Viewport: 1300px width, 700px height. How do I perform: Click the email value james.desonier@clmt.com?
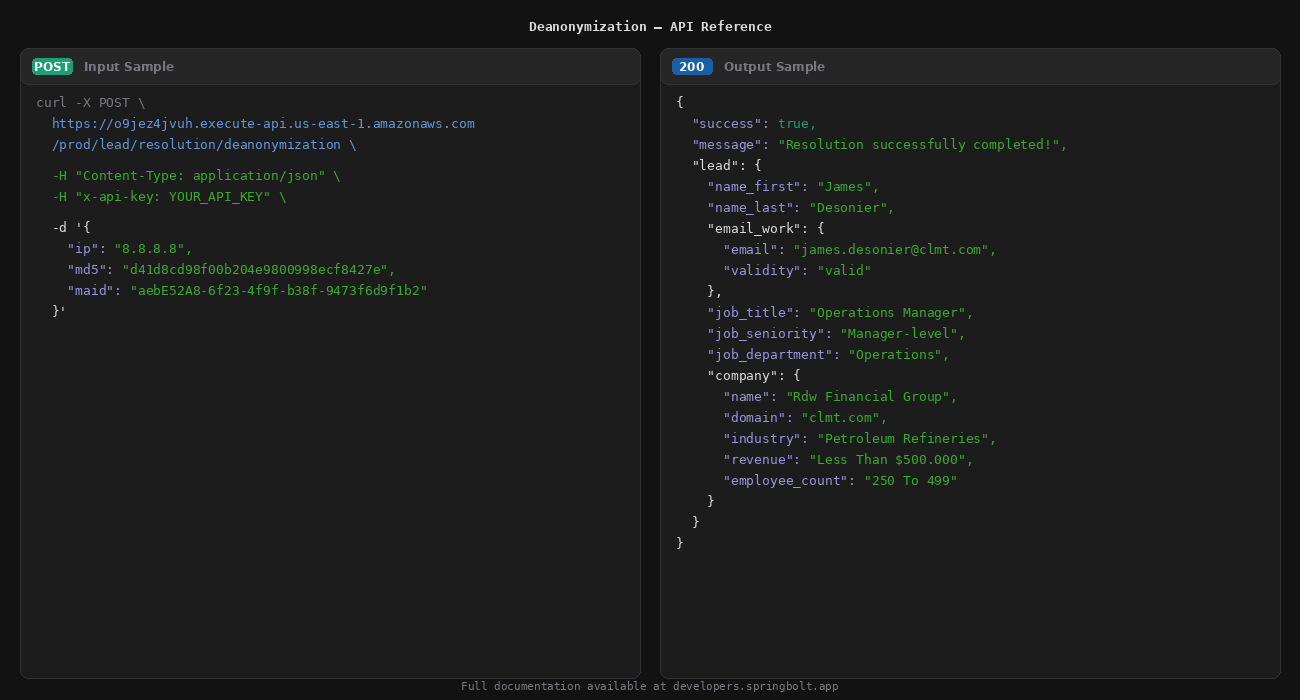click(895, 250)
